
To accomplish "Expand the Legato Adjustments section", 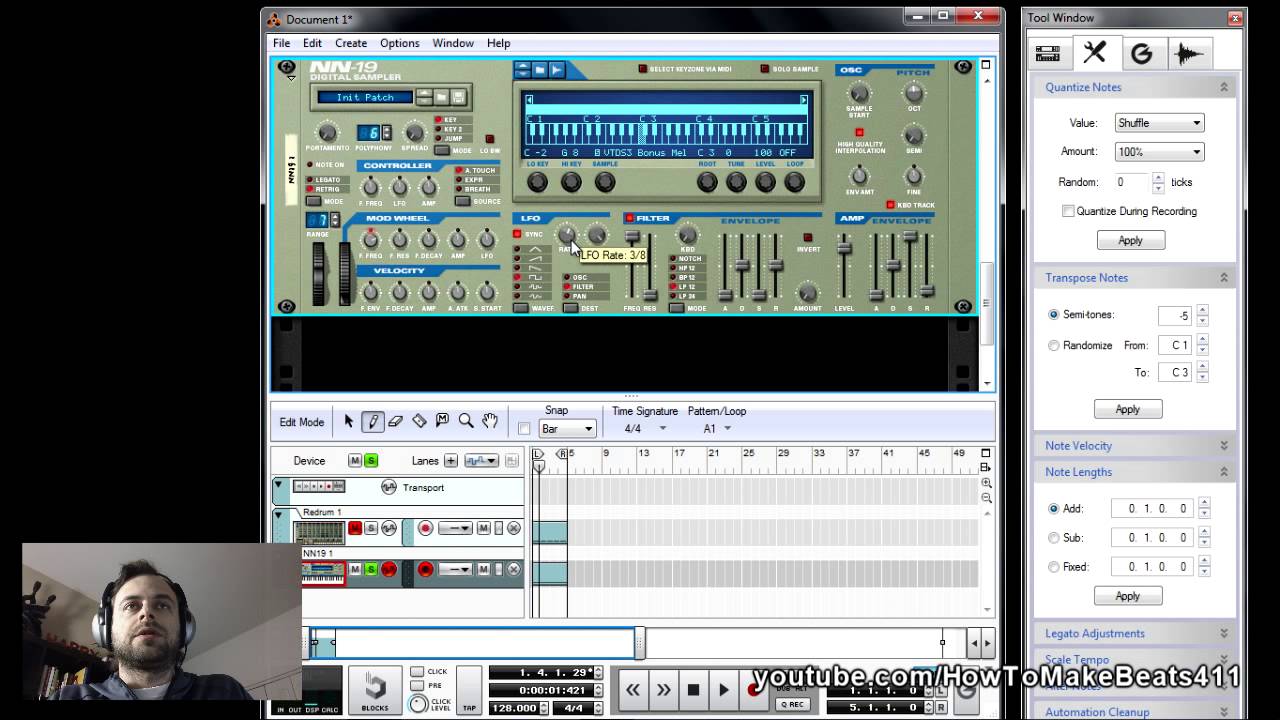I will 1223,633.
